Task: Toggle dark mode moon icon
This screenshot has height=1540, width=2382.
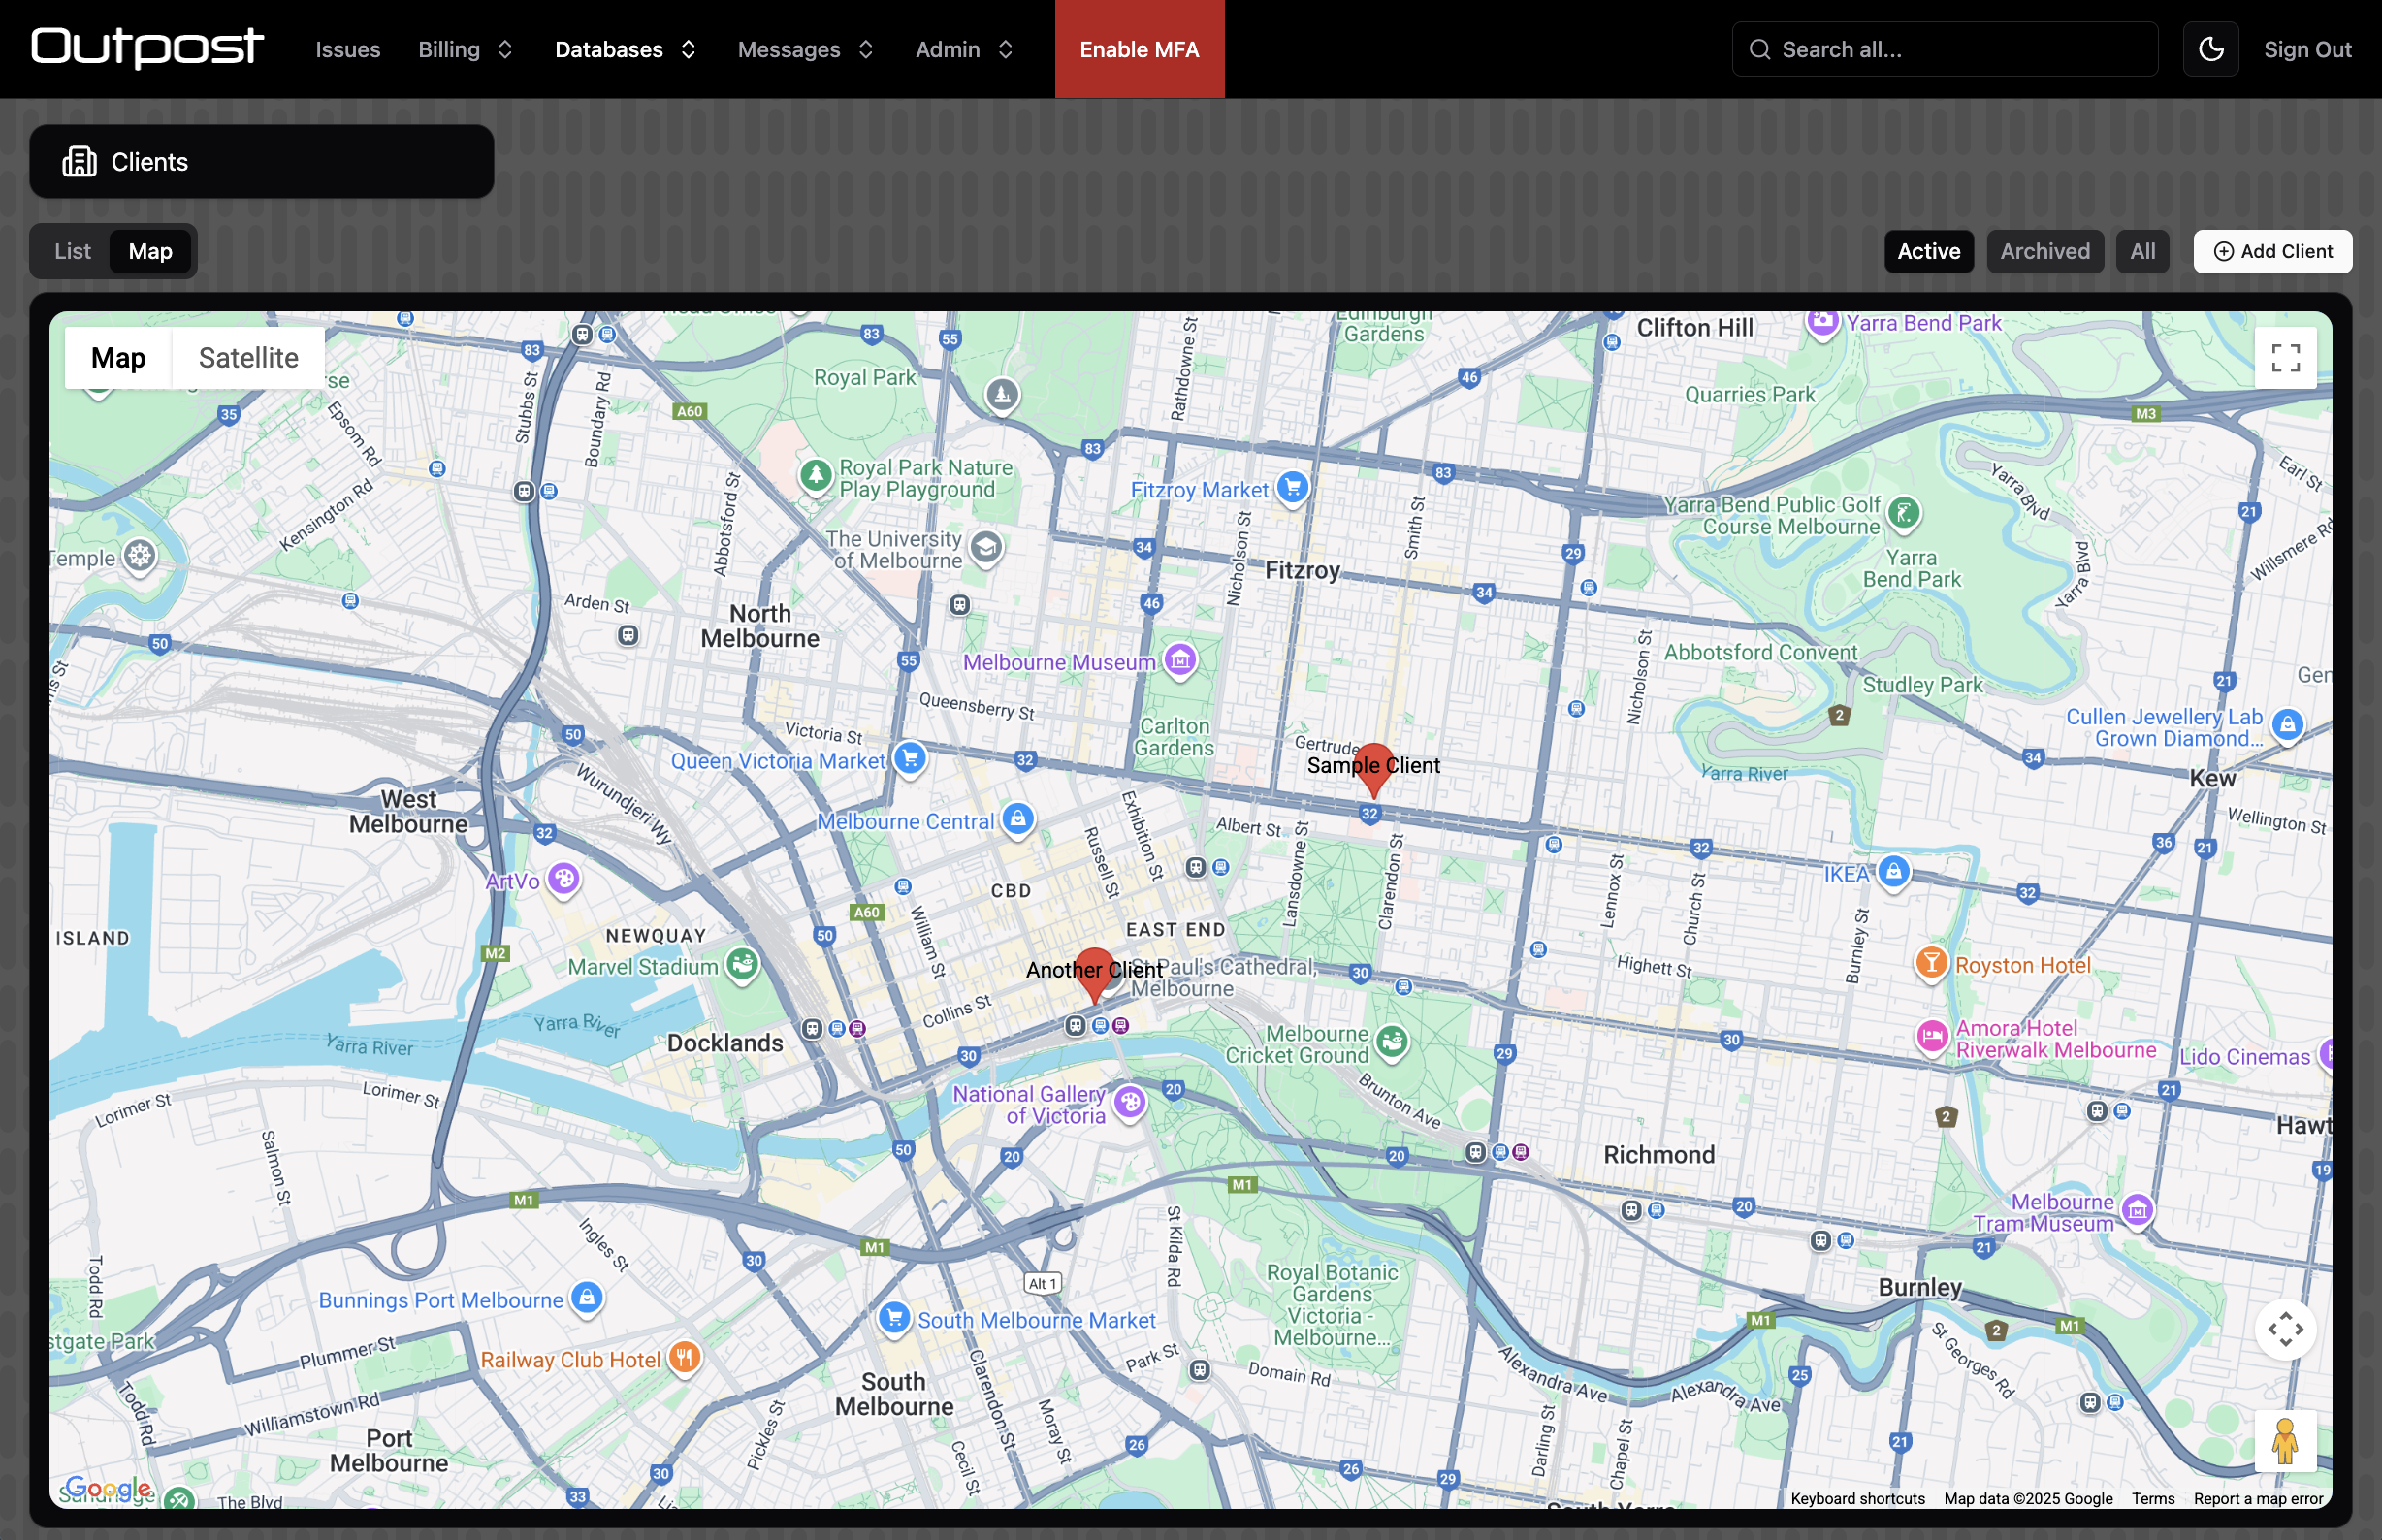Action: pos(2210,49)
